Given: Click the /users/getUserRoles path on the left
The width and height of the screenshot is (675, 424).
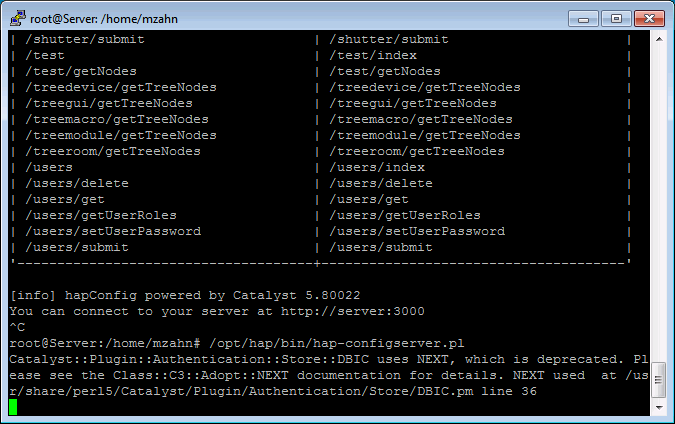Looking at the screenshot, I should point(101,215).
